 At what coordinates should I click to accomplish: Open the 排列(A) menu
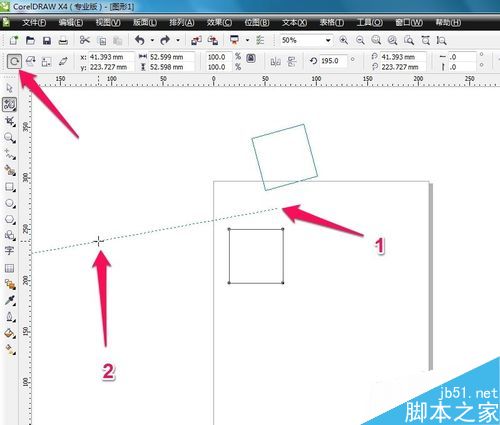pos(182,23)
